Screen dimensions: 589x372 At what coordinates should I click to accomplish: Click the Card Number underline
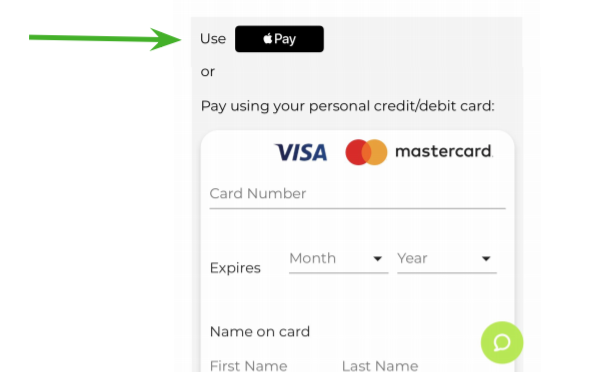point(358,208)
